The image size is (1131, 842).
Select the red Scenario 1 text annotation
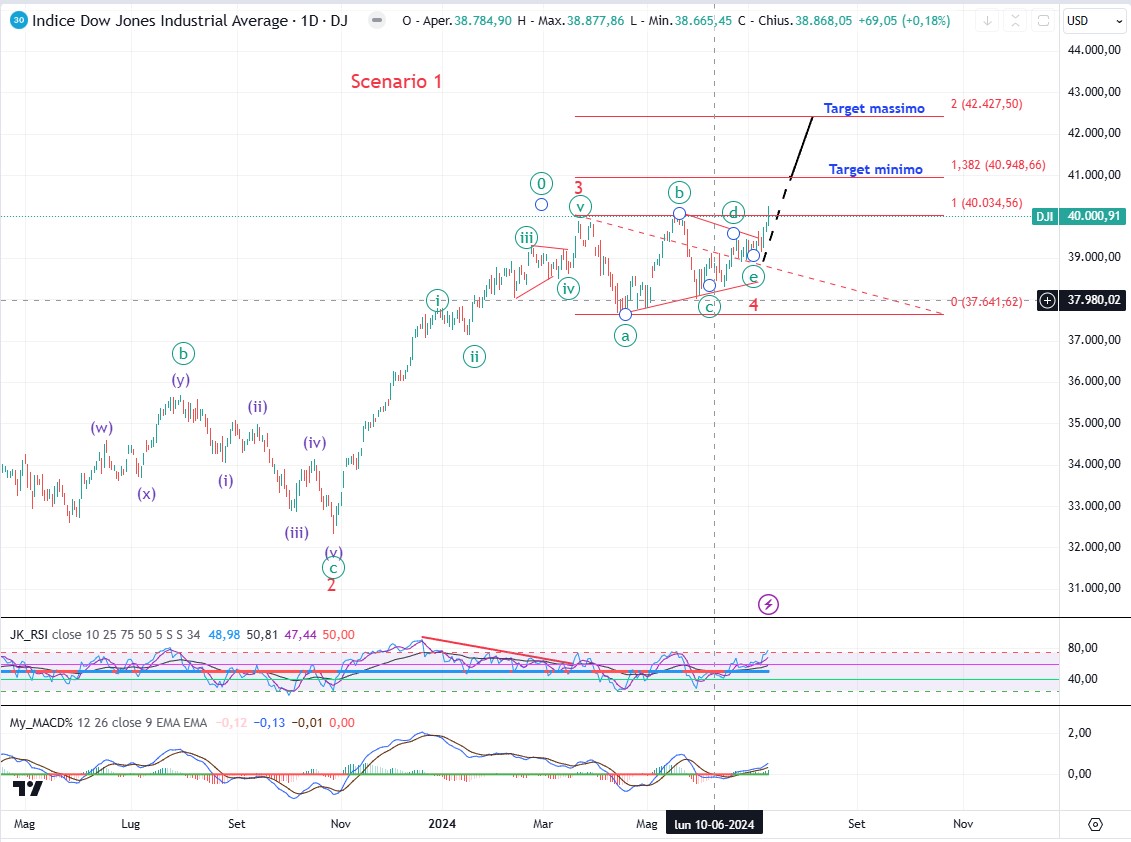396,82
